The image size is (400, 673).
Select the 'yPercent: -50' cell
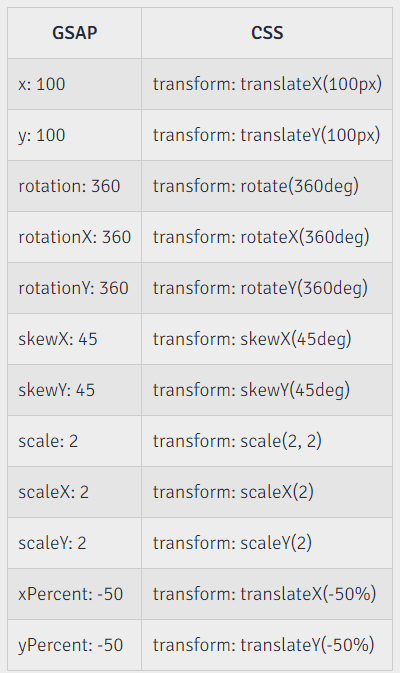point(75,646)
